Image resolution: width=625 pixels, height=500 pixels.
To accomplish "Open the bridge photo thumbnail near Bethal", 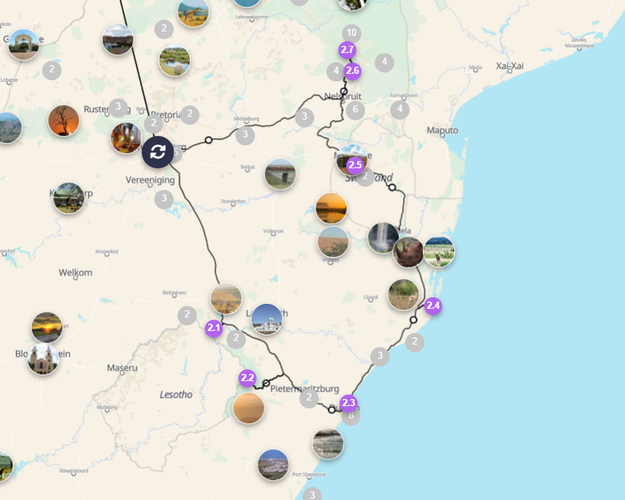I will (x=280, y=174).
